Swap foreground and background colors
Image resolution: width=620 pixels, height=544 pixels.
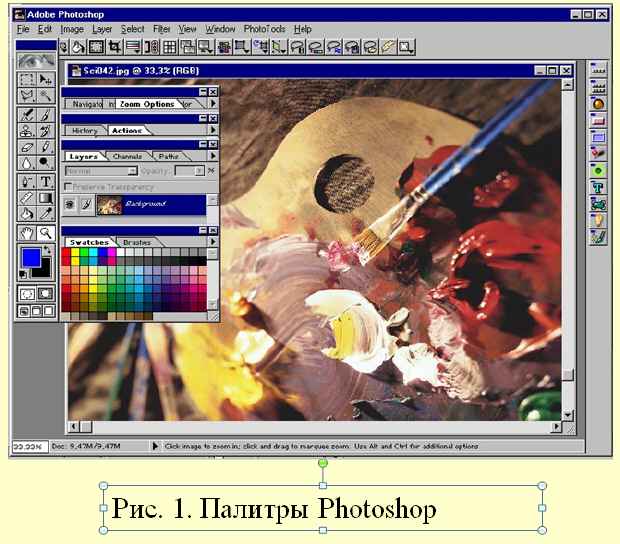[x=47, y=250]
